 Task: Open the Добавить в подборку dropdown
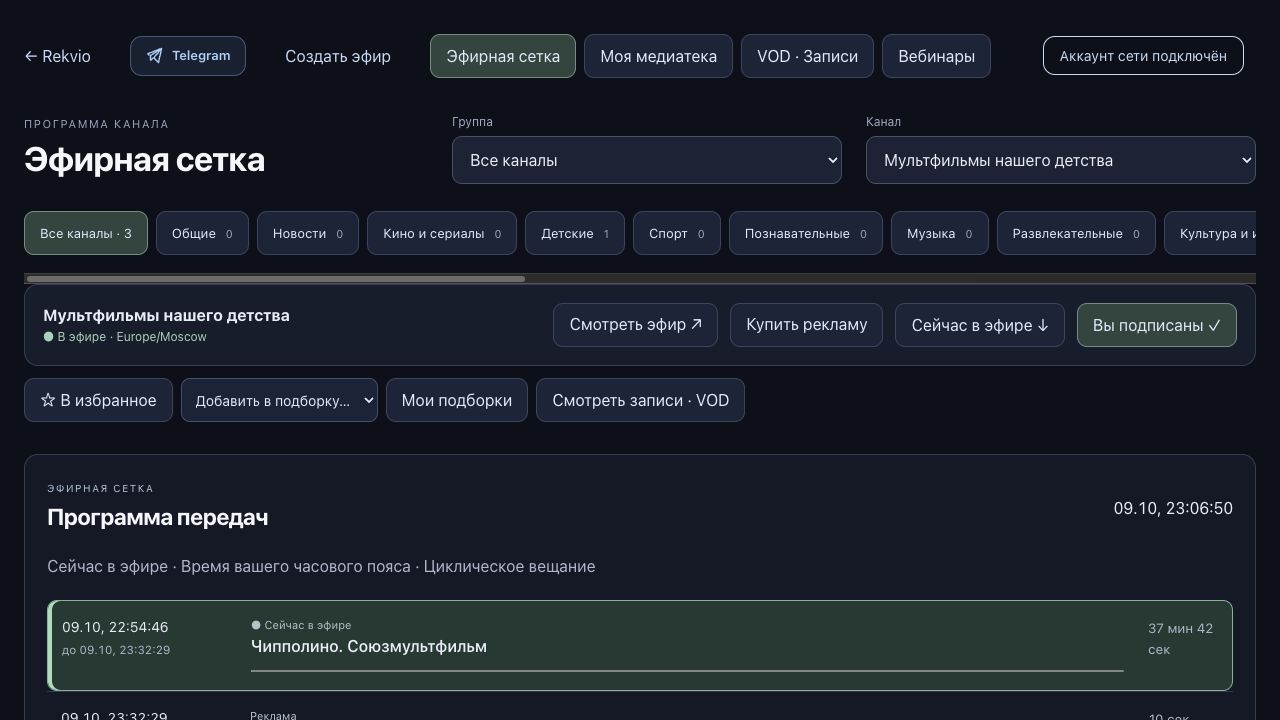pyautogui.click(x=279, y=400)
